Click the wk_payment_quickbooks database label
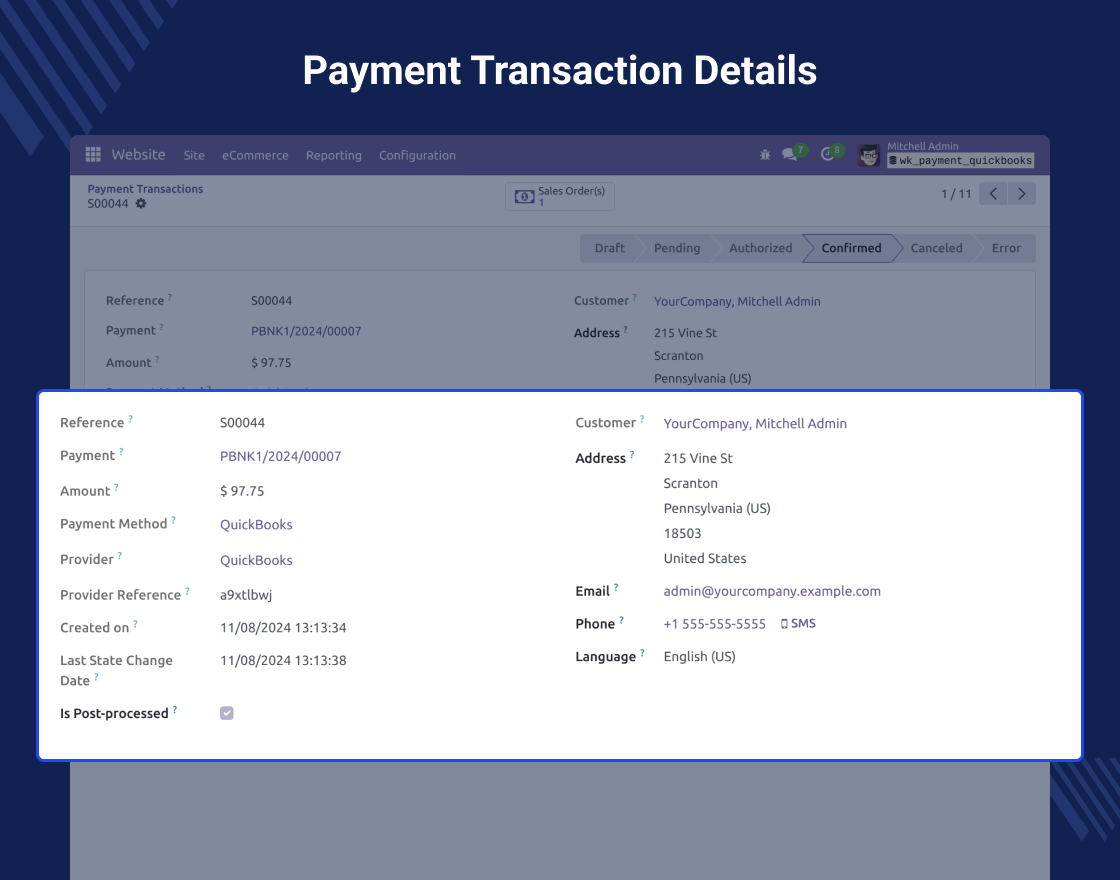This screenshot has width=1120, height=880. point(960,161)
